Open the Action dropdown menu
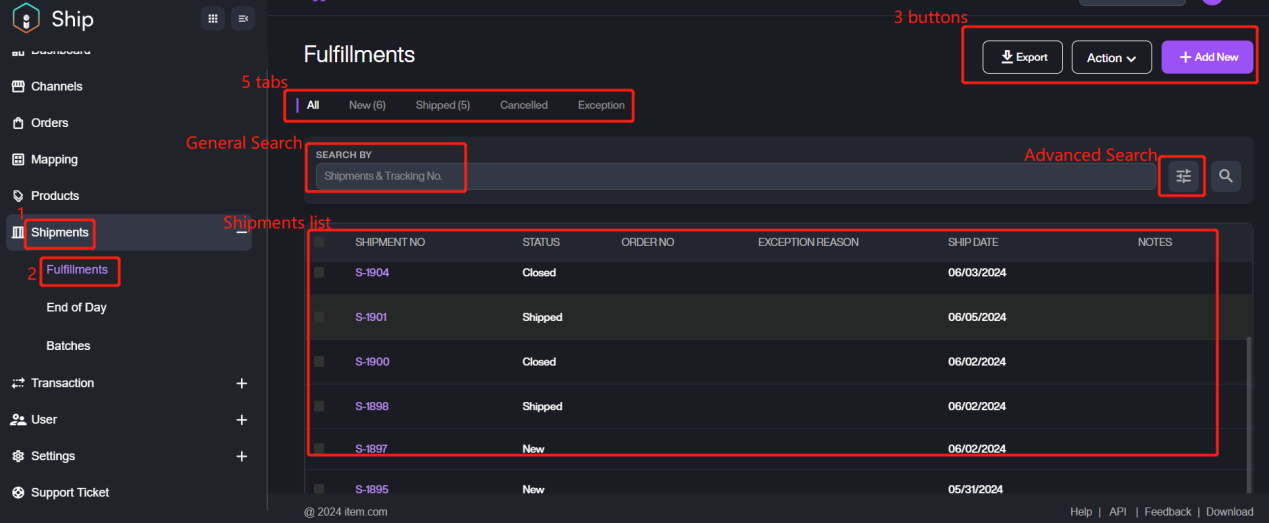The height and width of the screenshot is (523, 1269). [1111, 58]
